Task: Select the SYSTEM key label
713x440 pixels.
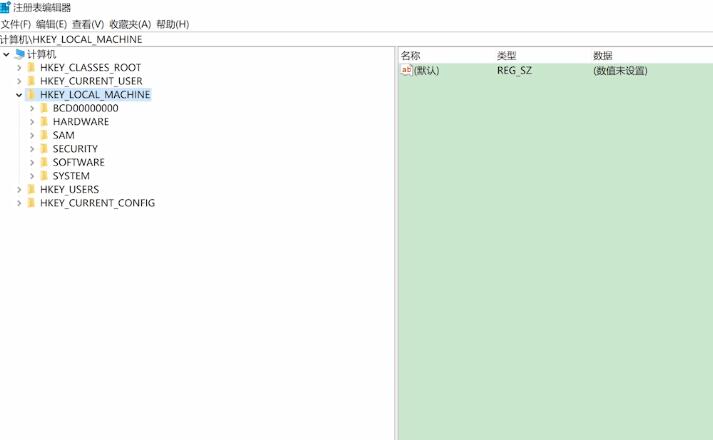Action: coord(71,176)
